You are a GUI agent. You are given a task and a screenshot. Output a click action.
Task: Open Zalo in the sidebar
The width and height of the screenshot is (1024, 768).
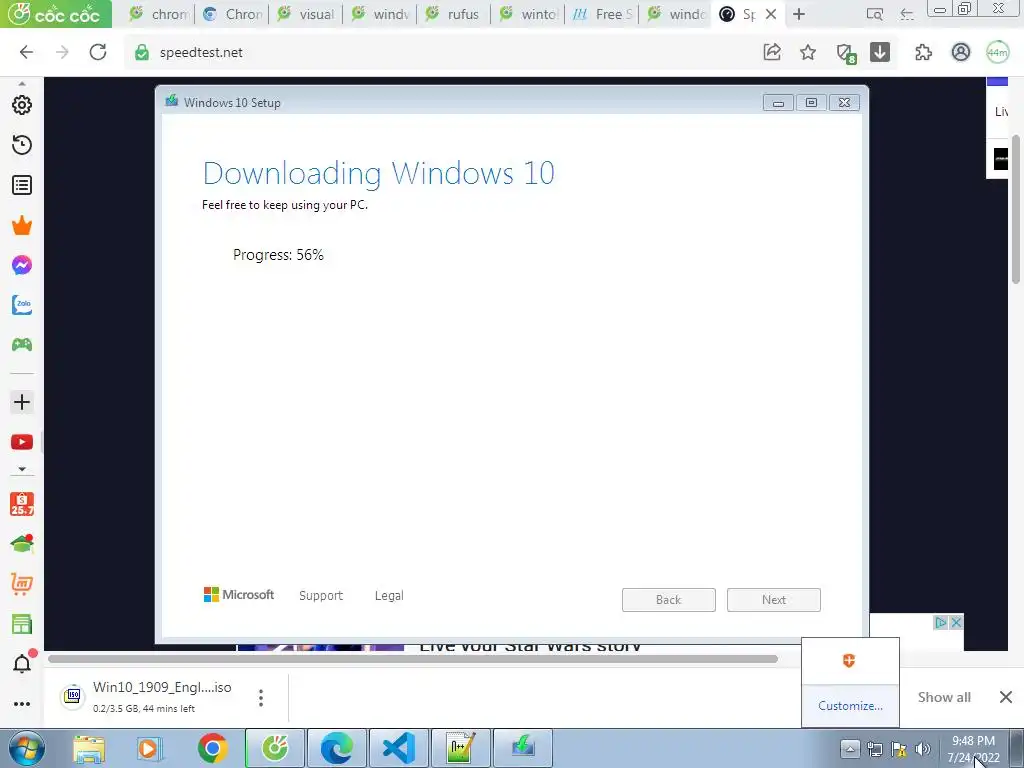click(x=22, y=304)
